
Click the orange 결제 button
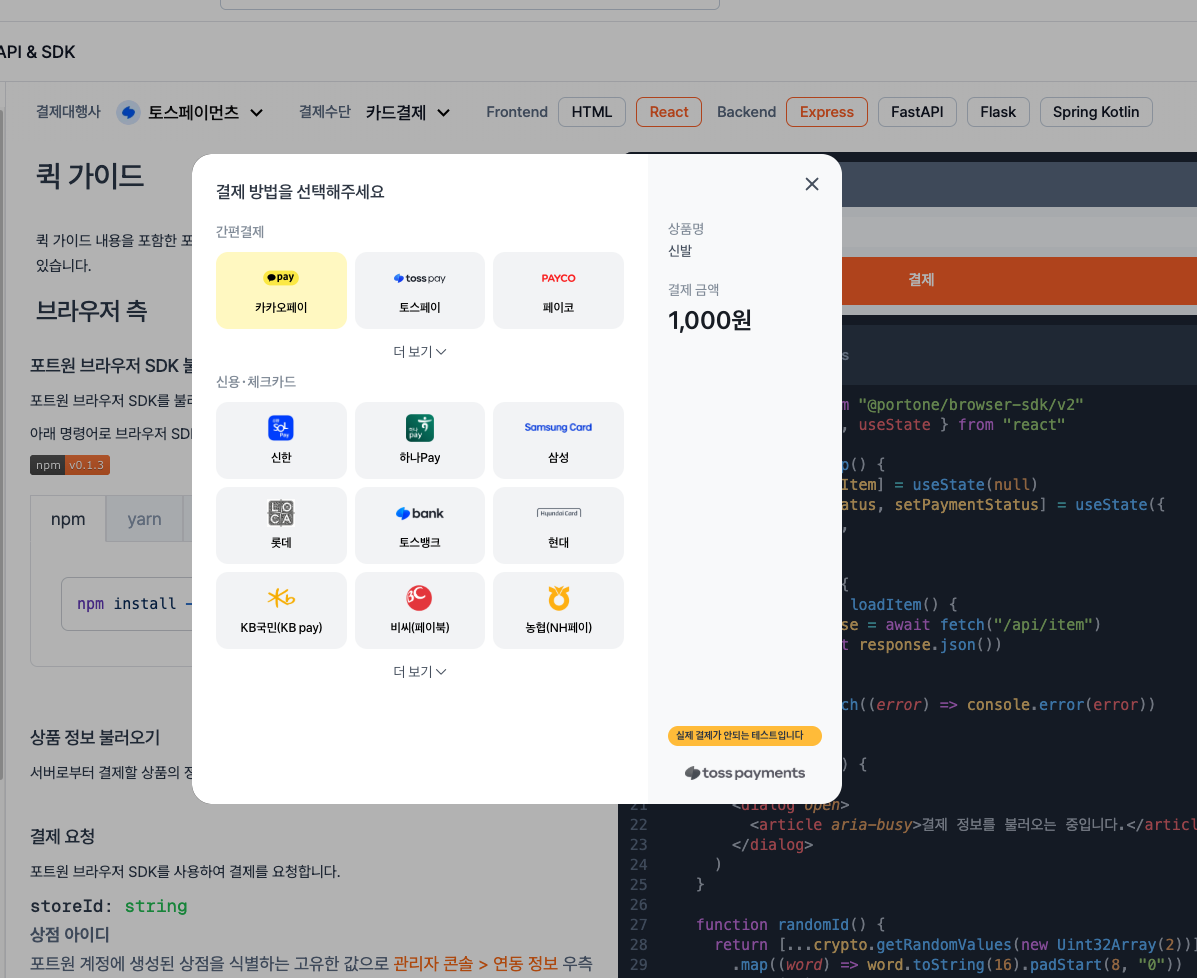click(1018, 280)
